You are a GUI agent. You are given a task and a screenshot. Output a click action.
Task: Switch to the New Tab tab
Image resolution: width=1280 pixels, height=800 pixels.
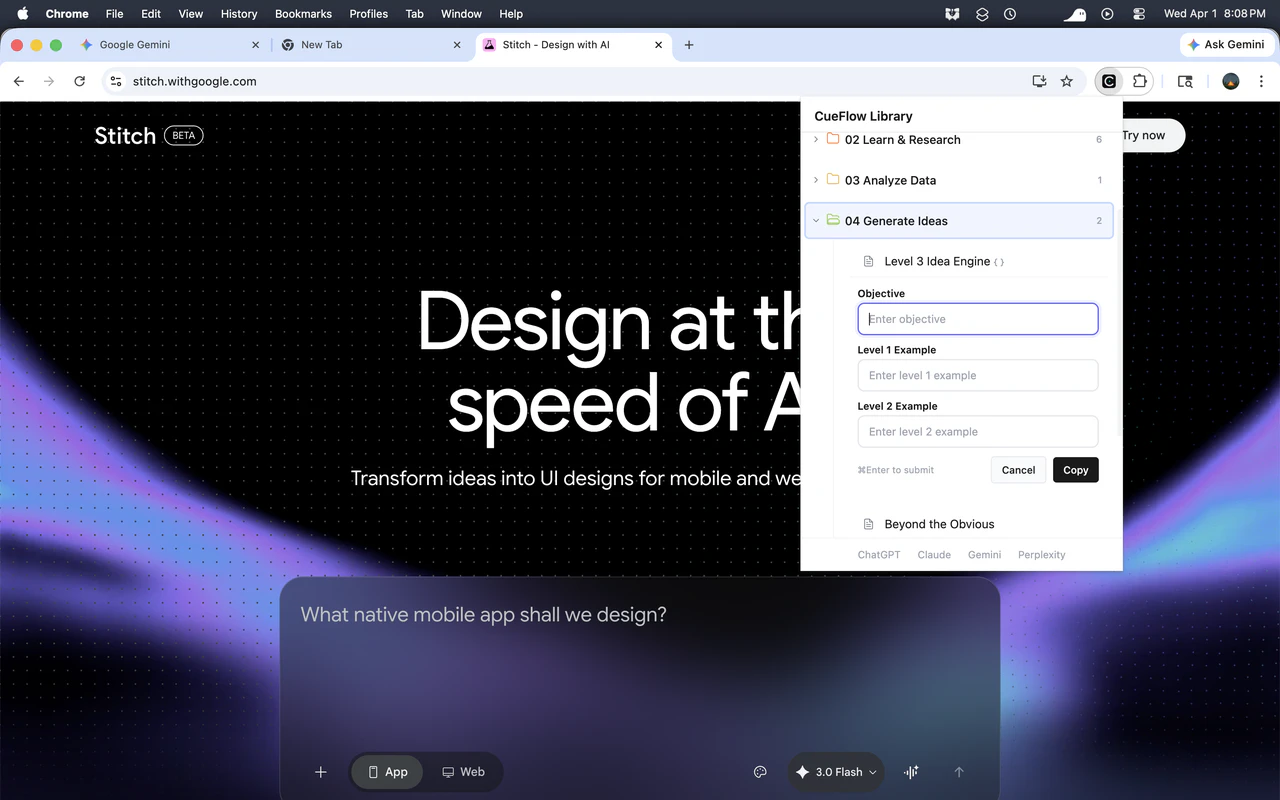[371, 45]
